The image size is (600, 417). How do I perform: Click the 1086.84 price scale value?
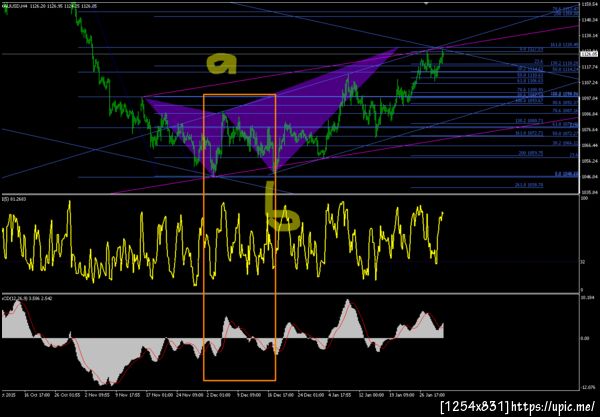[x=590, y=114]
